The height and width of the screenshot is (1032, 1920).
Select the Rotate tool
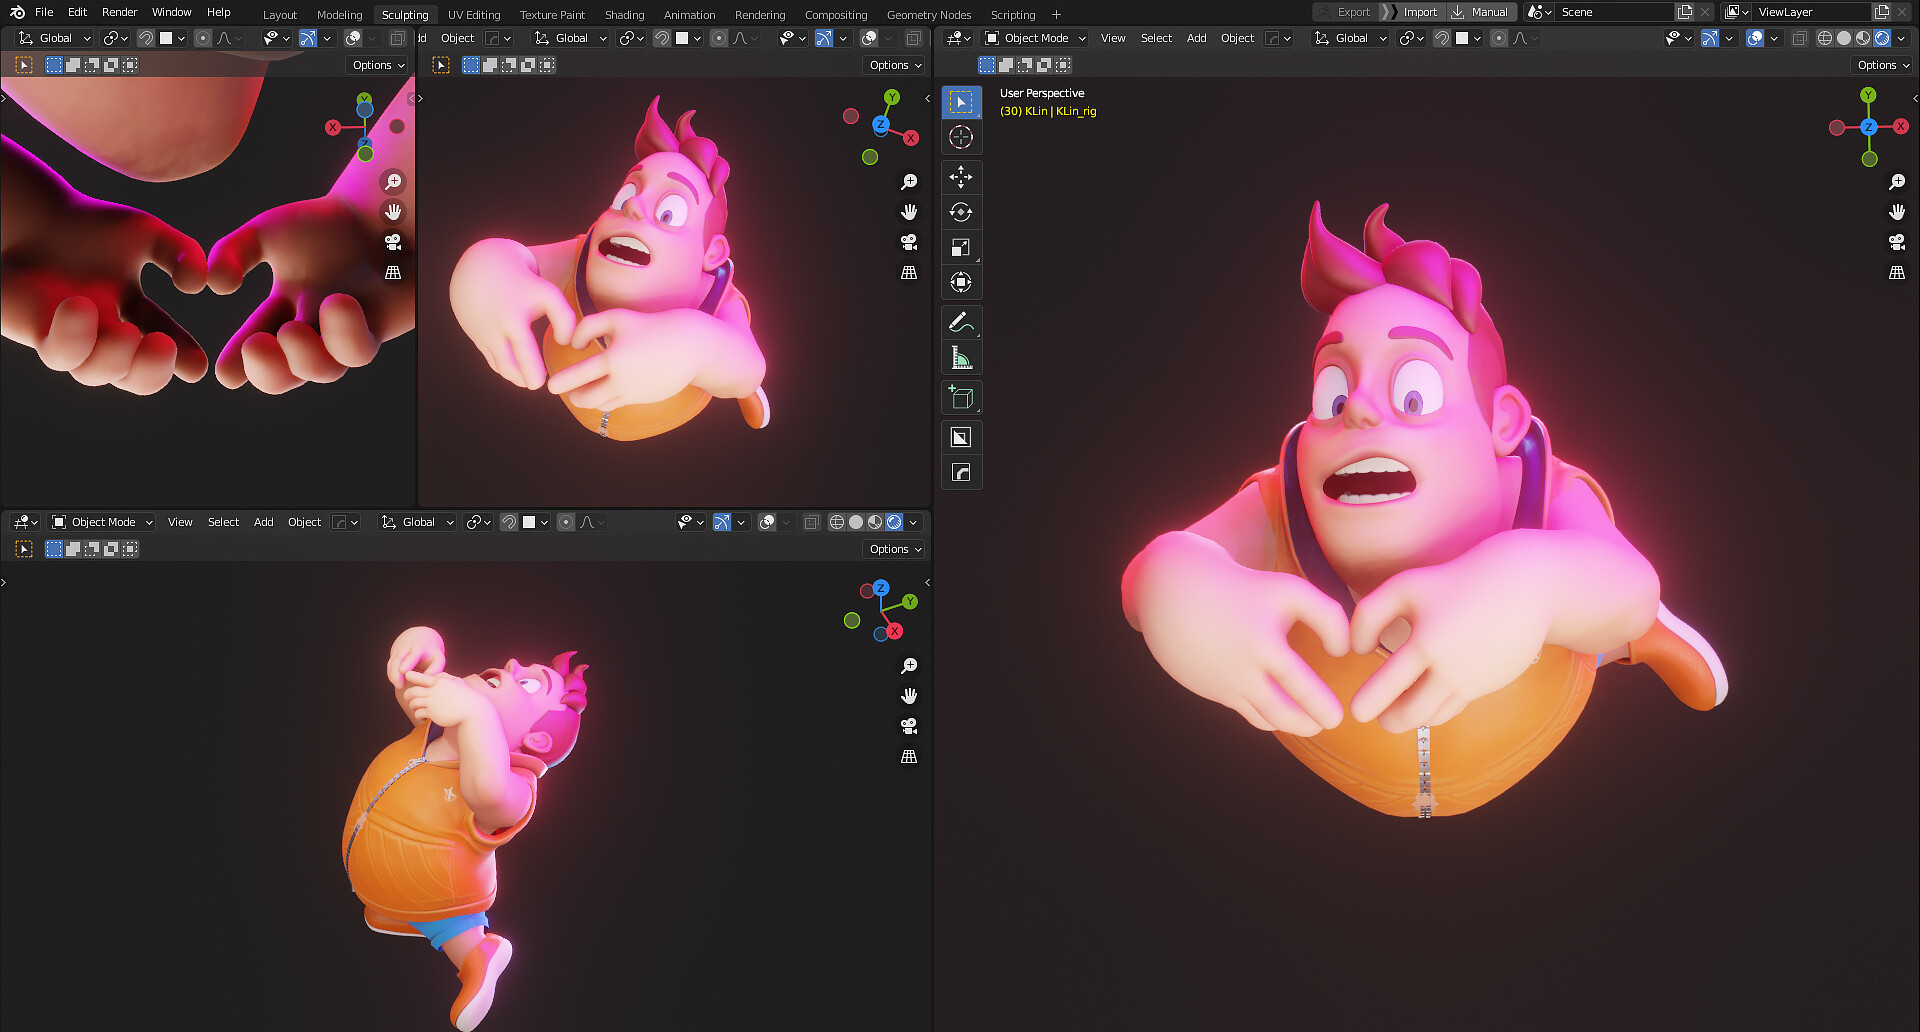(x=961, y=212)
